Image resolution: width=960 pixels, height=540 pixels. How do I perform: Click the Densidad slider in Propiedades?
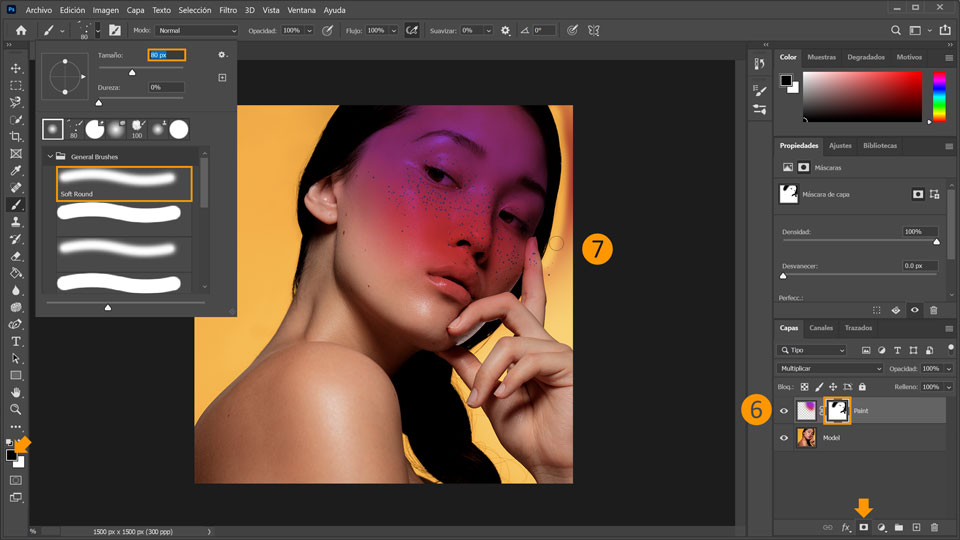coord(860,242)
